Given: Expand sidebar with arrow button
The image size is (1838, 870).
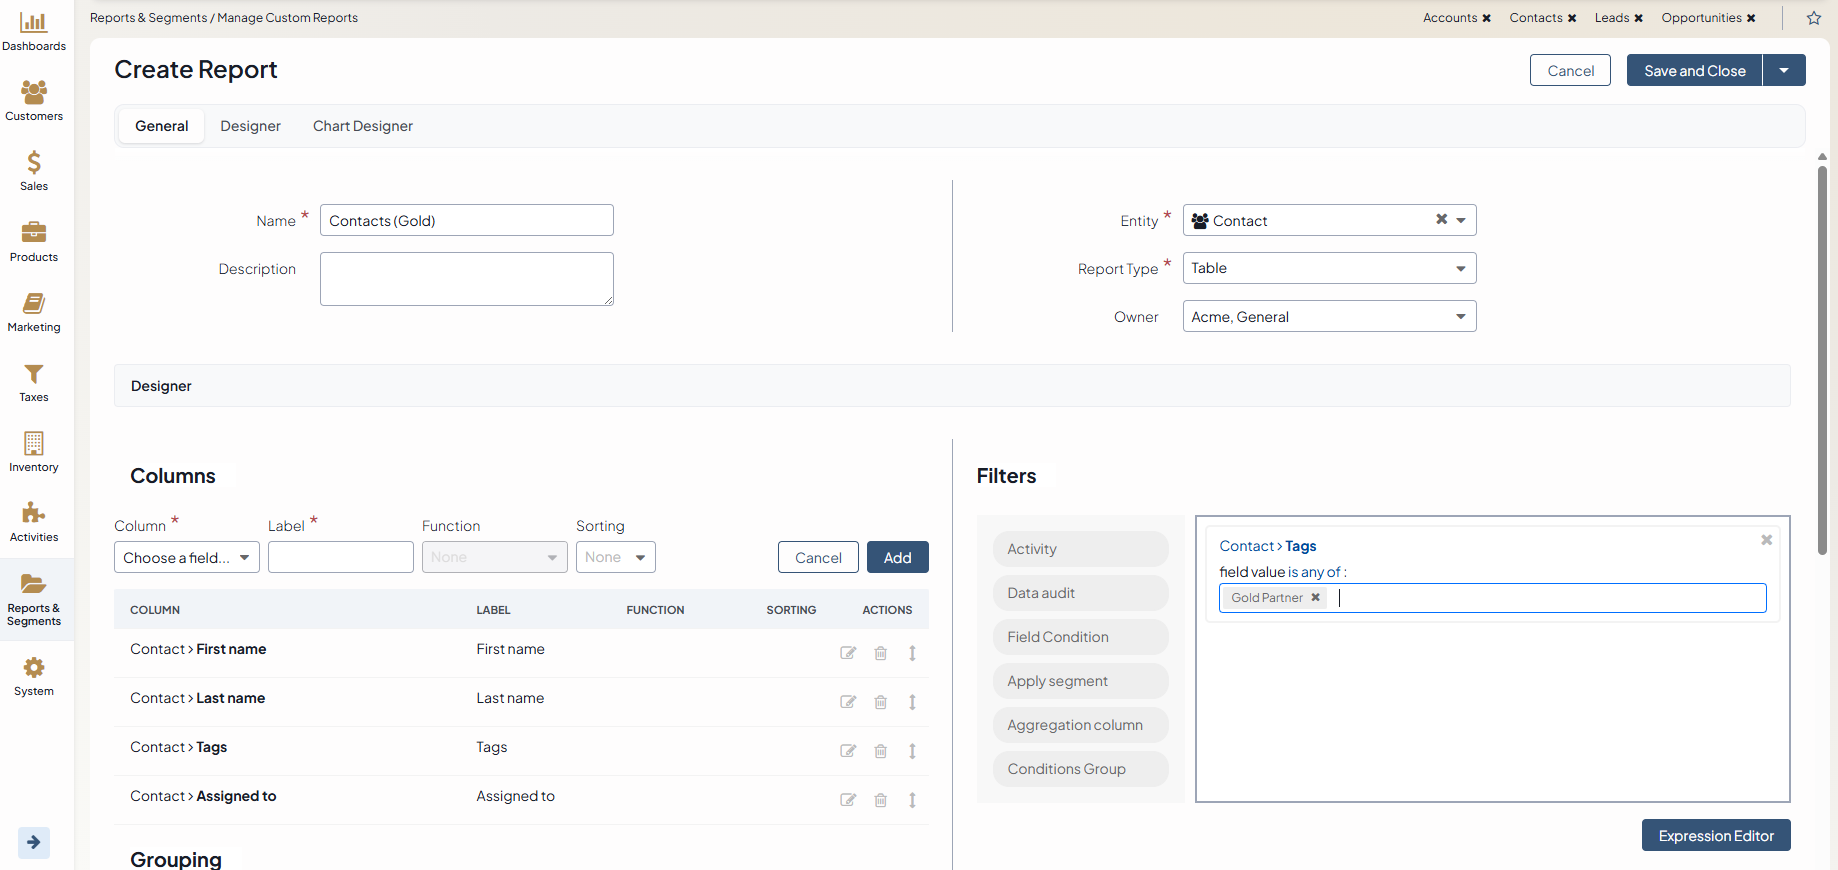Looking at the screenshot, I should [x=33, y=842].
